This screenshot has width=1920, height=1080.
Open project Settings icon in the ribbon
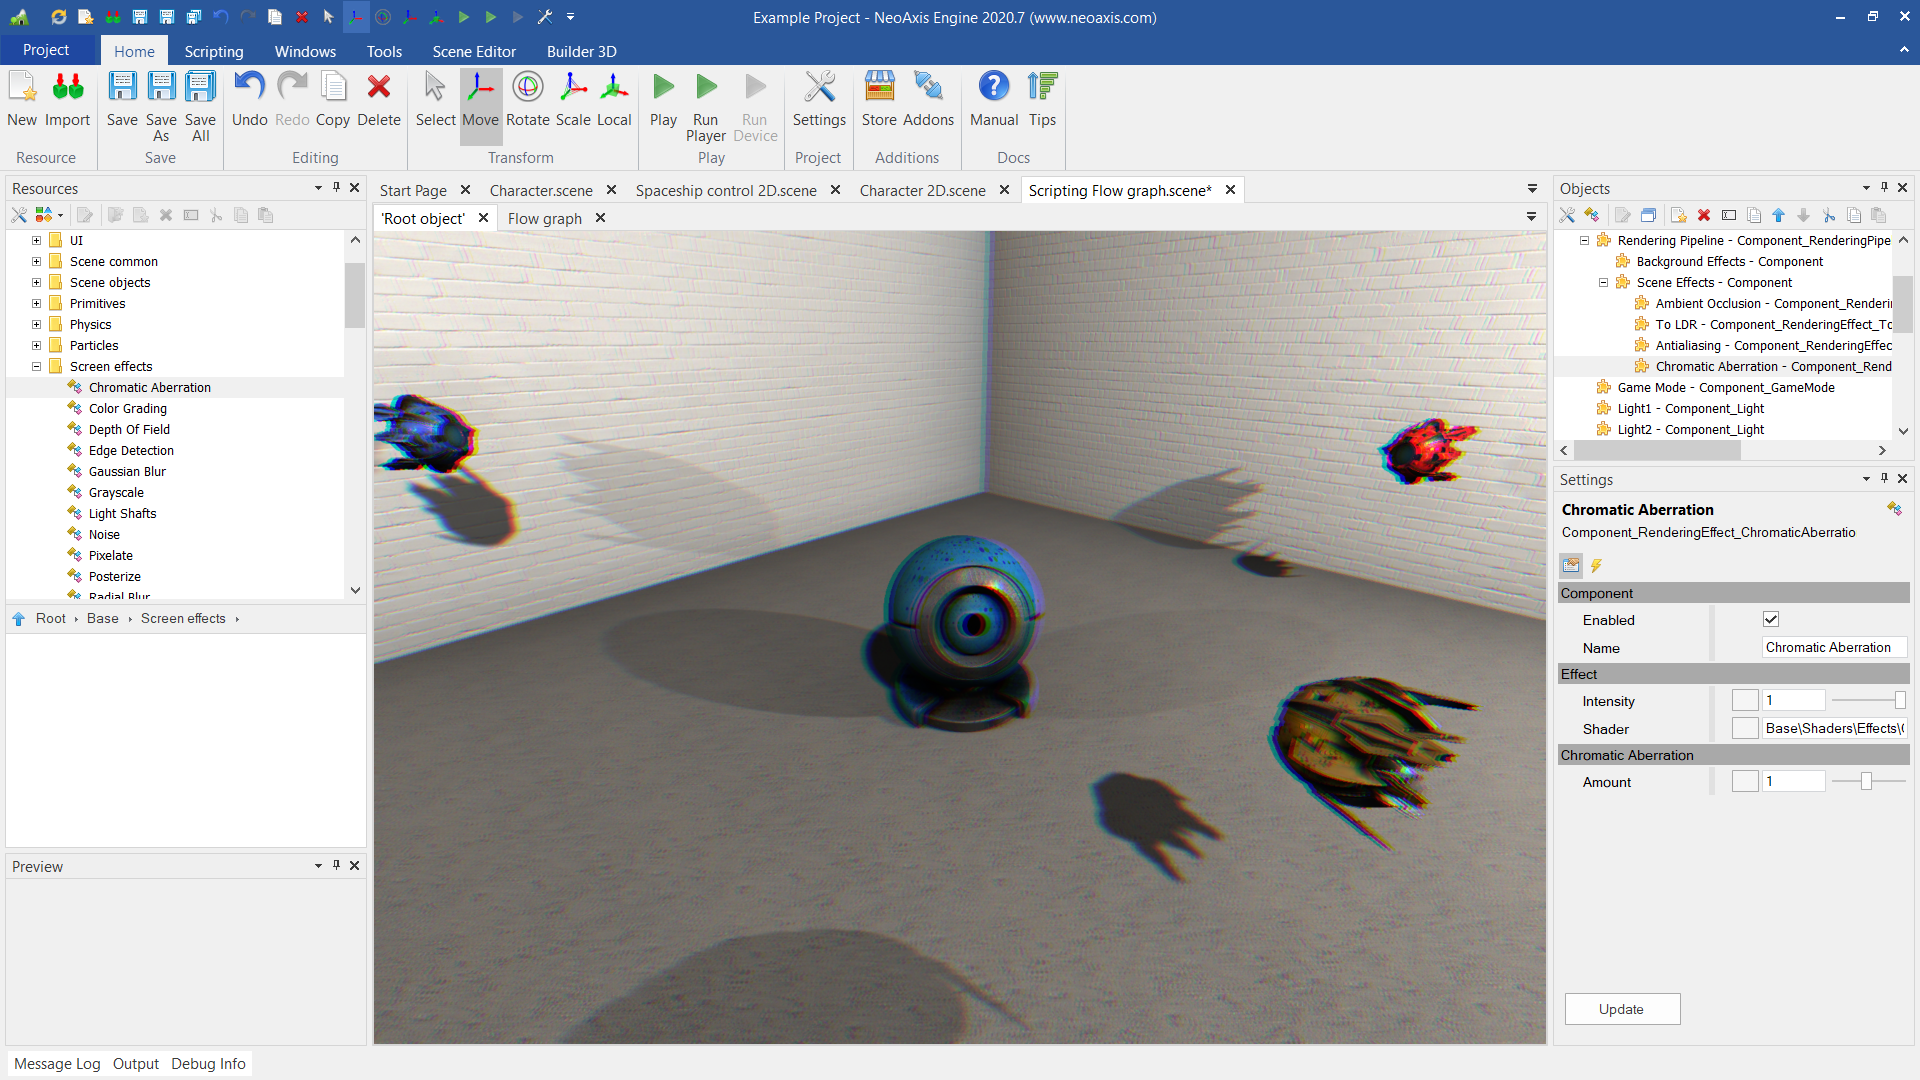tap(819, 88)
